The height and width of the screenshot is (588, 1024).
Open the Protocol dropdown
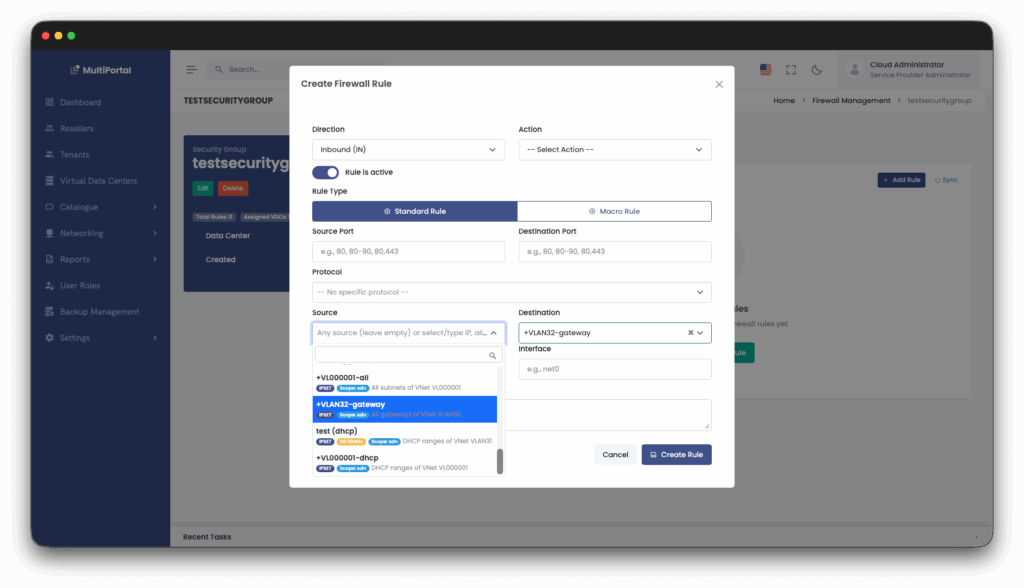coord(511,291)
